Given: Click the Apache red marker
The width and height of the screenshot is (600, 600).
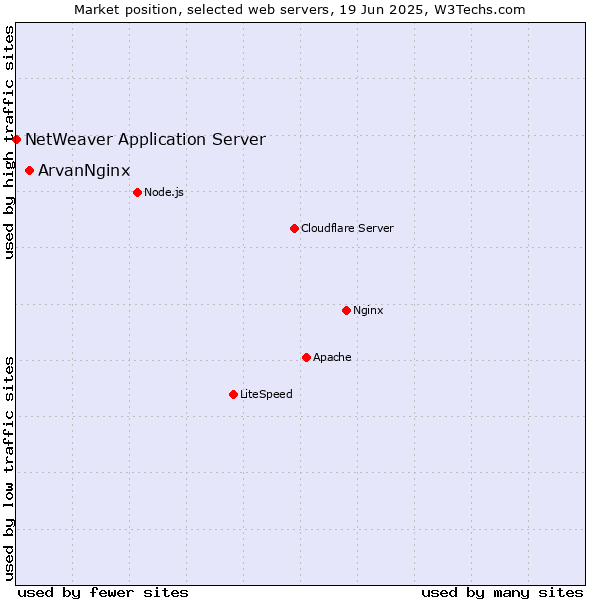Looking at the screenshot, I should coord(306,357).
